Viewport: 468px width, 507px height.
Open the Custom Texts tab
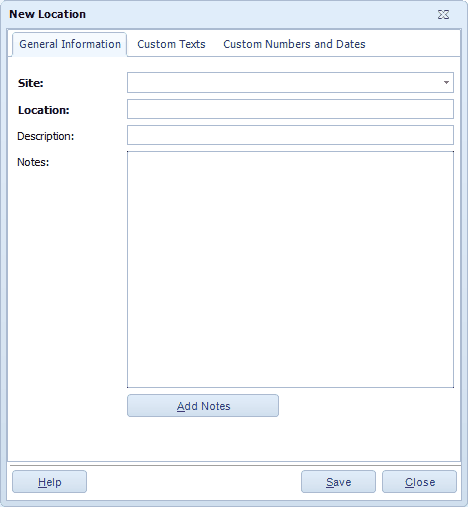(x=171, y=44)
